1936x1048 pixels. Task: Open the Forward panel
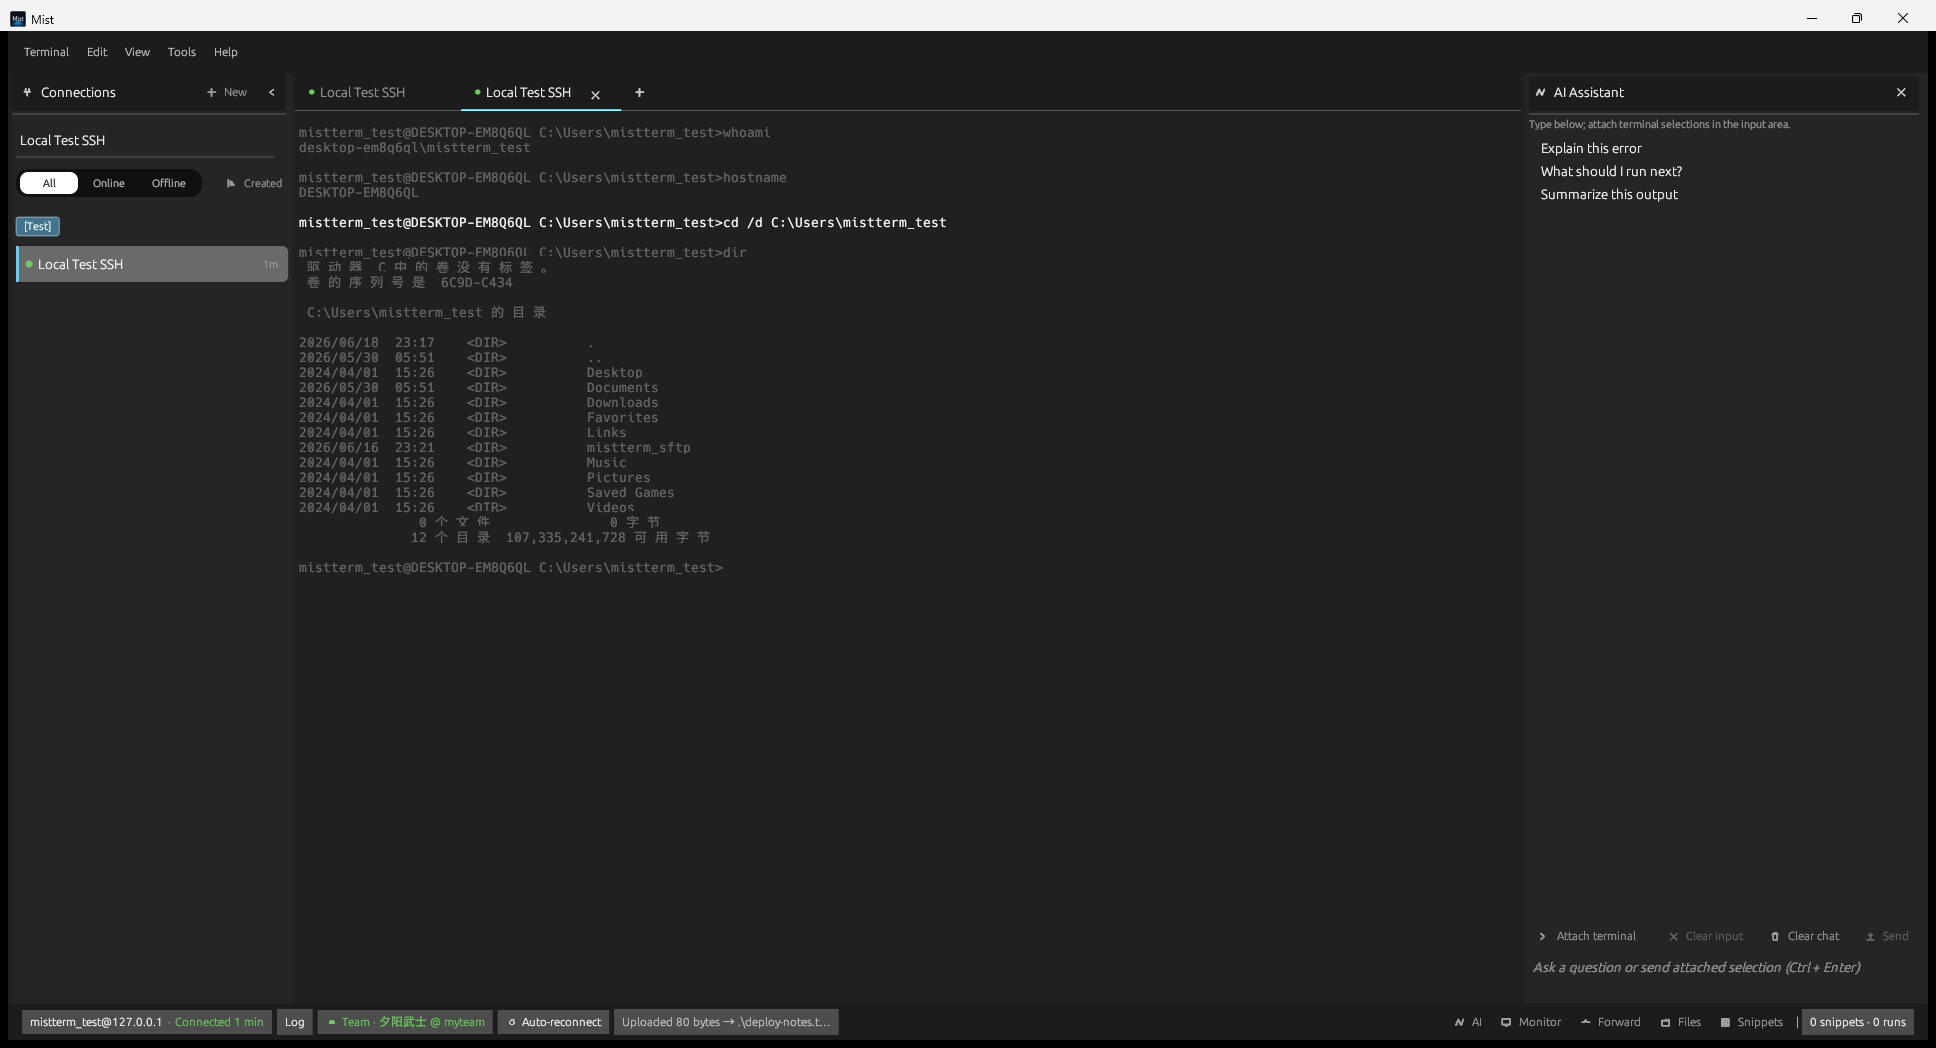(x=1611, y=1022)
